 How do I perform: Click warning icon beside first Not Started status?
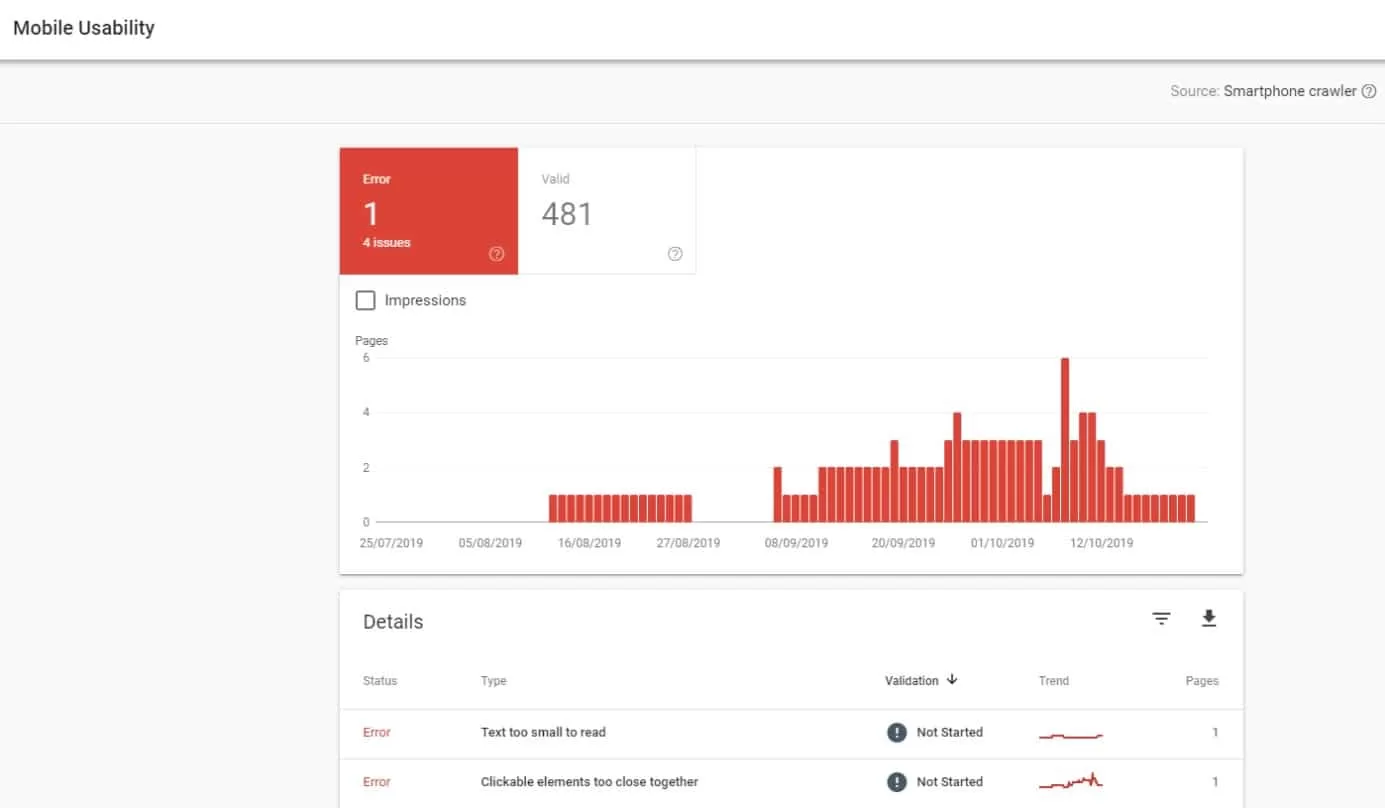click(x=896, y=732)
